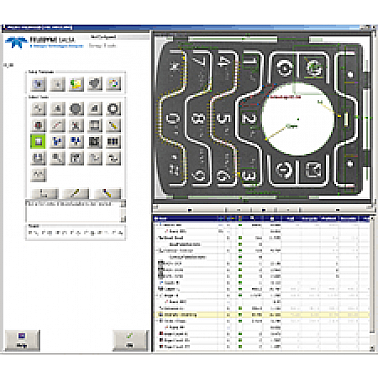The width and height of the screenshot is (378, 378).
Task: Select the diagonal red line tool
Action: tap(57, 125)
